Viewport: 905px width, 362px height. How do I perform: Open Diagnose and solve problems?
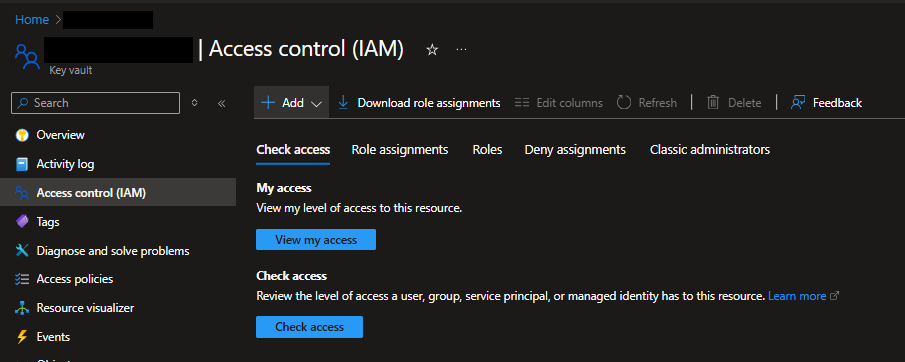tap(113, 251)
